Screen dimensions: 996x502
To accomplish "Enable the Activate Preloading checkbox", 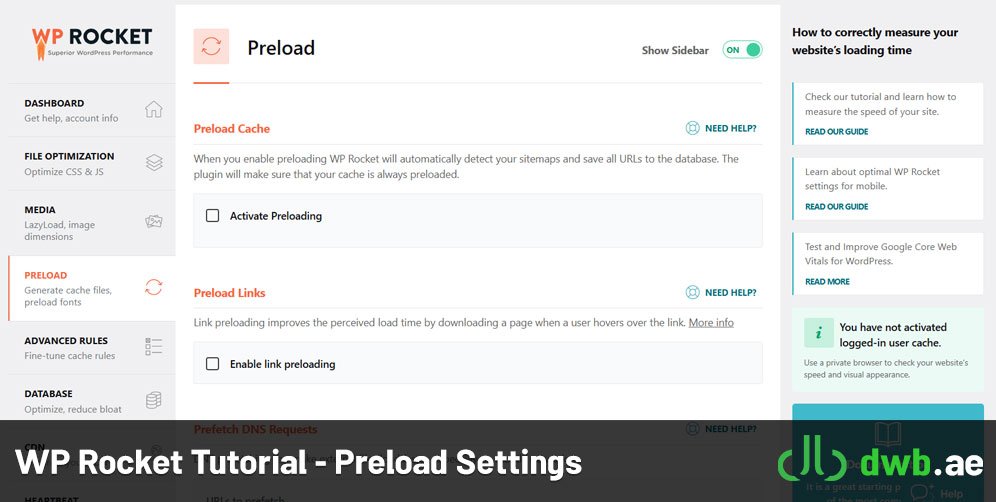I will pyautogui.click(x=212, y=215).
